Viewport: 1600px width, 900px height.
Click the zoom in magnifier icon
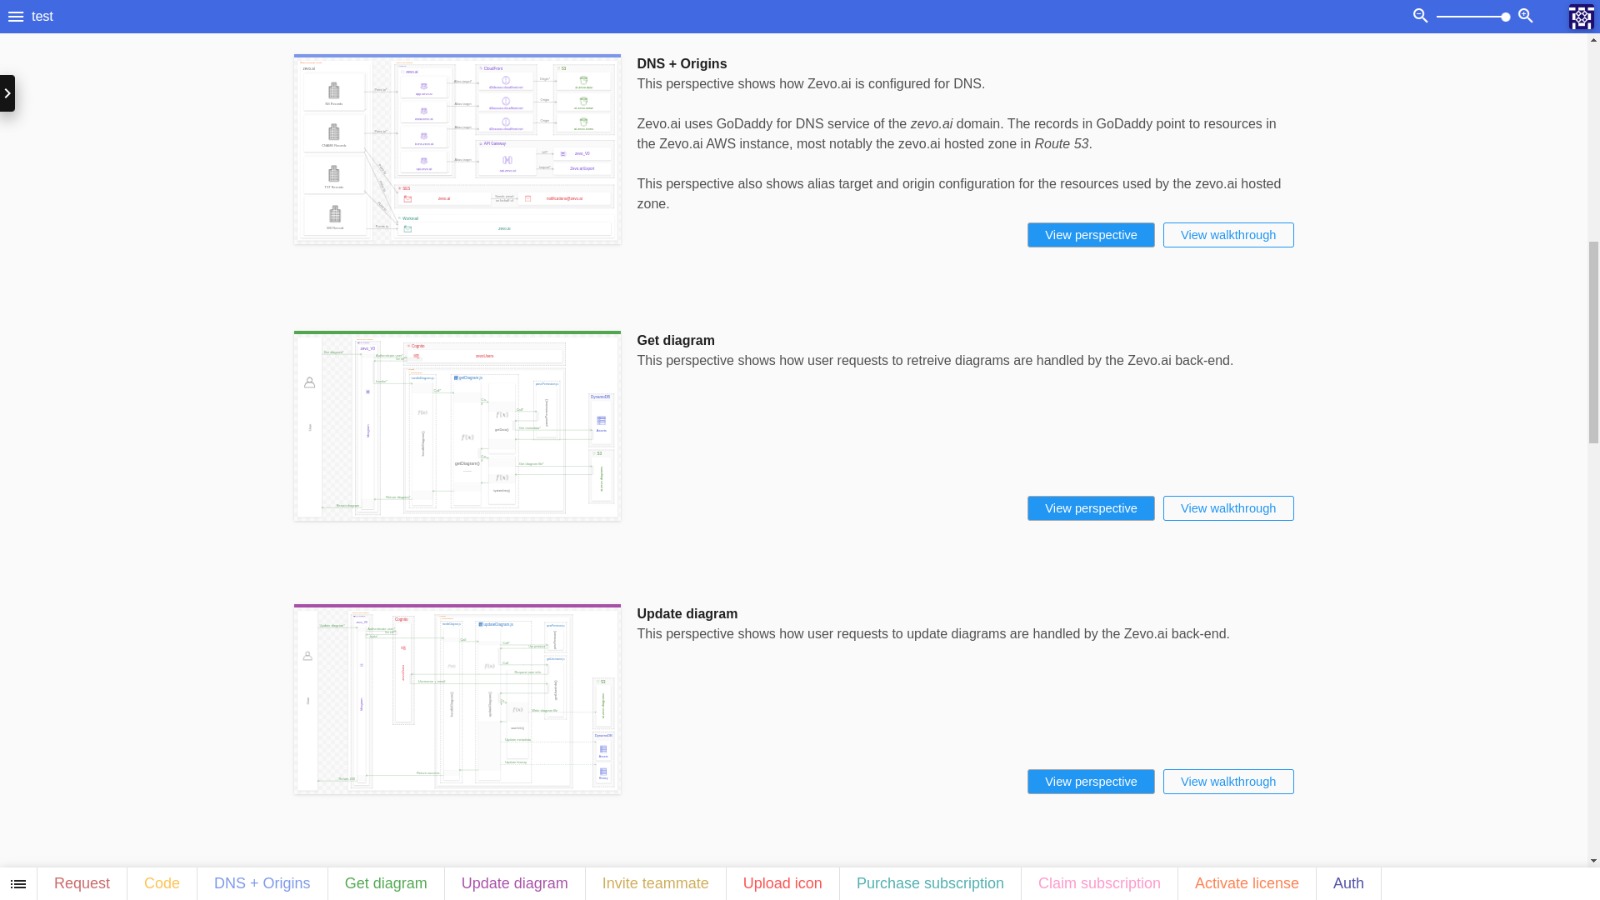click(1525, 16)
